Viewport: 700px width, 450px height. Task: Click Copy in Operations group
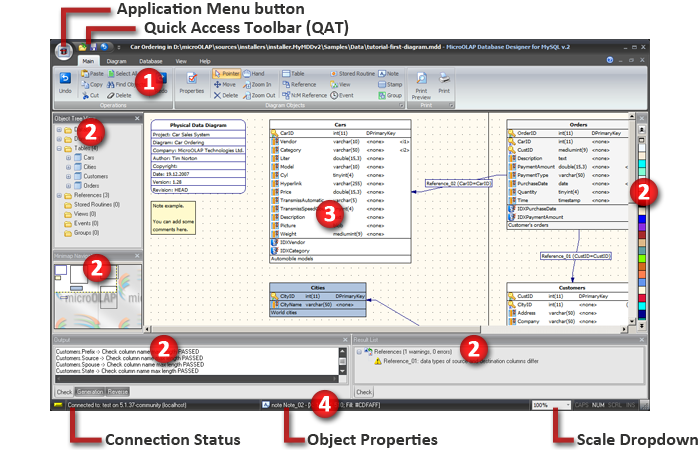[92, 84]
